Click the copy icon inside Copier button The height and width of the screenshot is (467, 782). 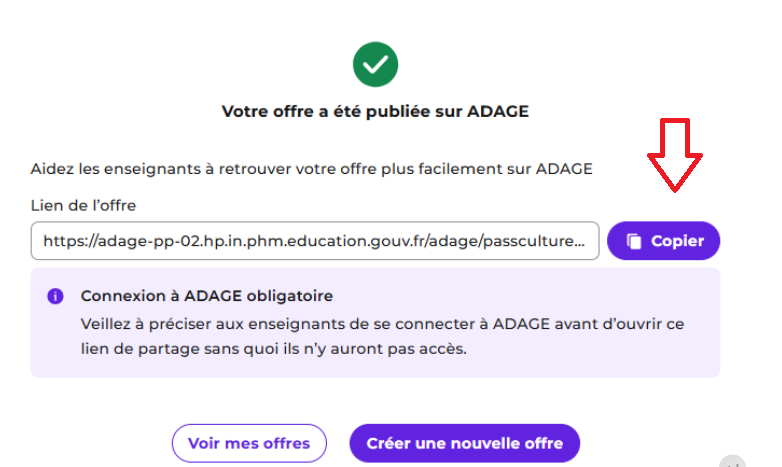coord(634,241)
